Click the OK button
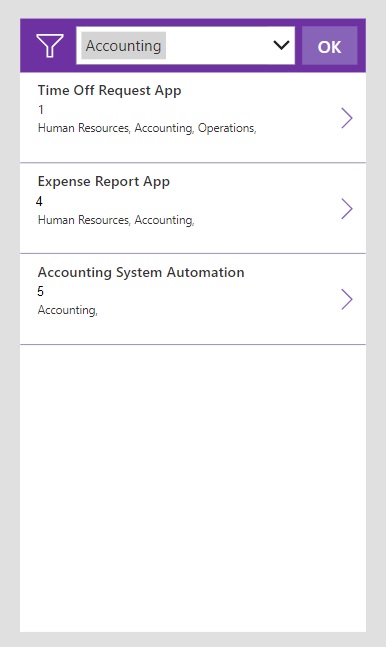Viewport: 386px width, 647px height. (329, 46)
